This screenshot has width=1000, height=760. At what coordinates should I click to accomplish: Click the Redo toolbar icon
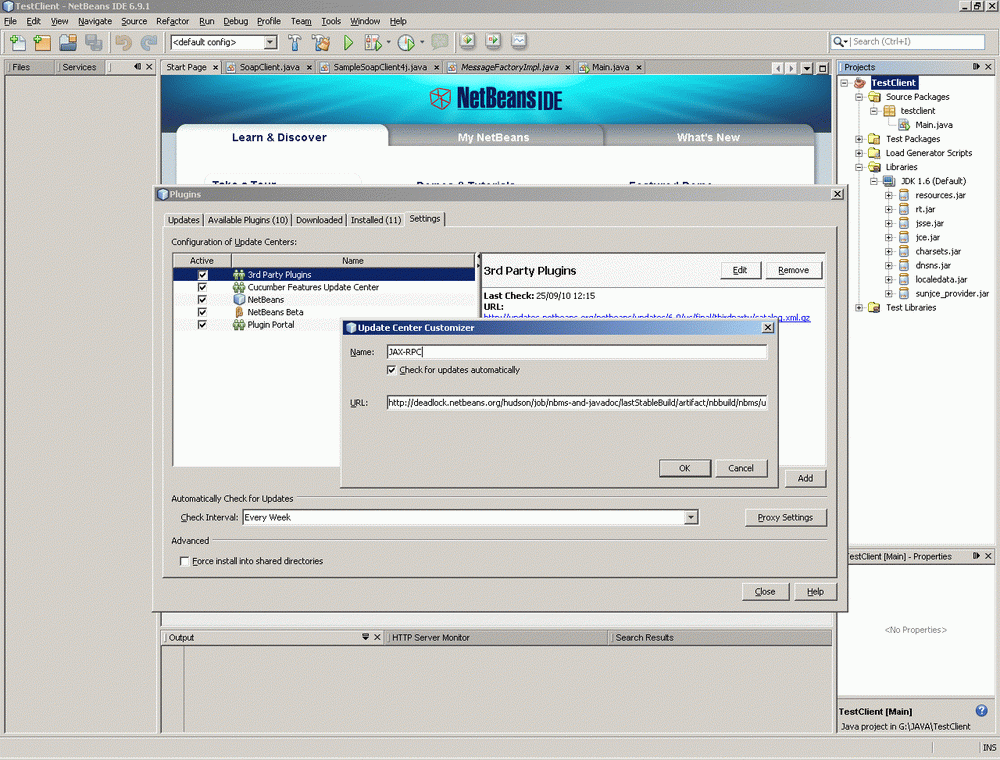pyautogui.click(x=149, y=43)
